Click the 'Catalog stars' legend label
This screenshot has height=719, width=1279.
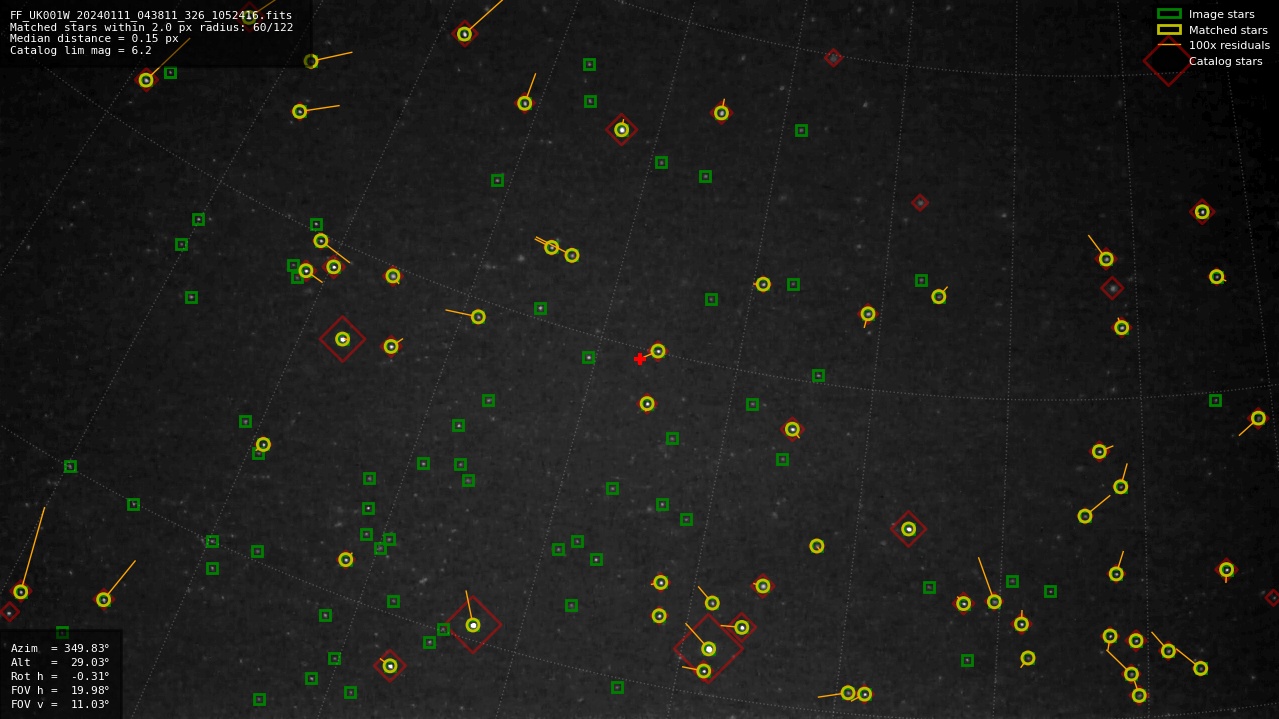(1226, 61)
